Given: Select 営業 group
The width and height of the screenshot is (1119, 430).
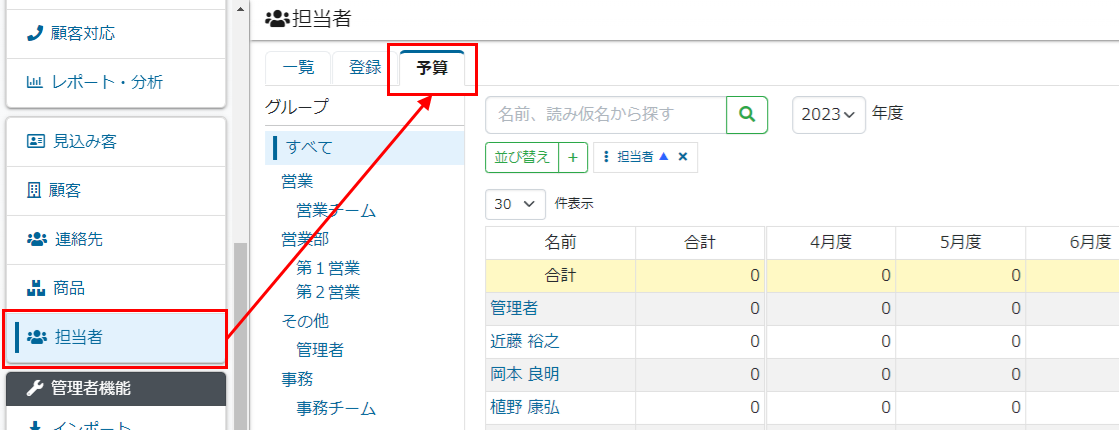Looking at the screenshot, I should [297, 182].
